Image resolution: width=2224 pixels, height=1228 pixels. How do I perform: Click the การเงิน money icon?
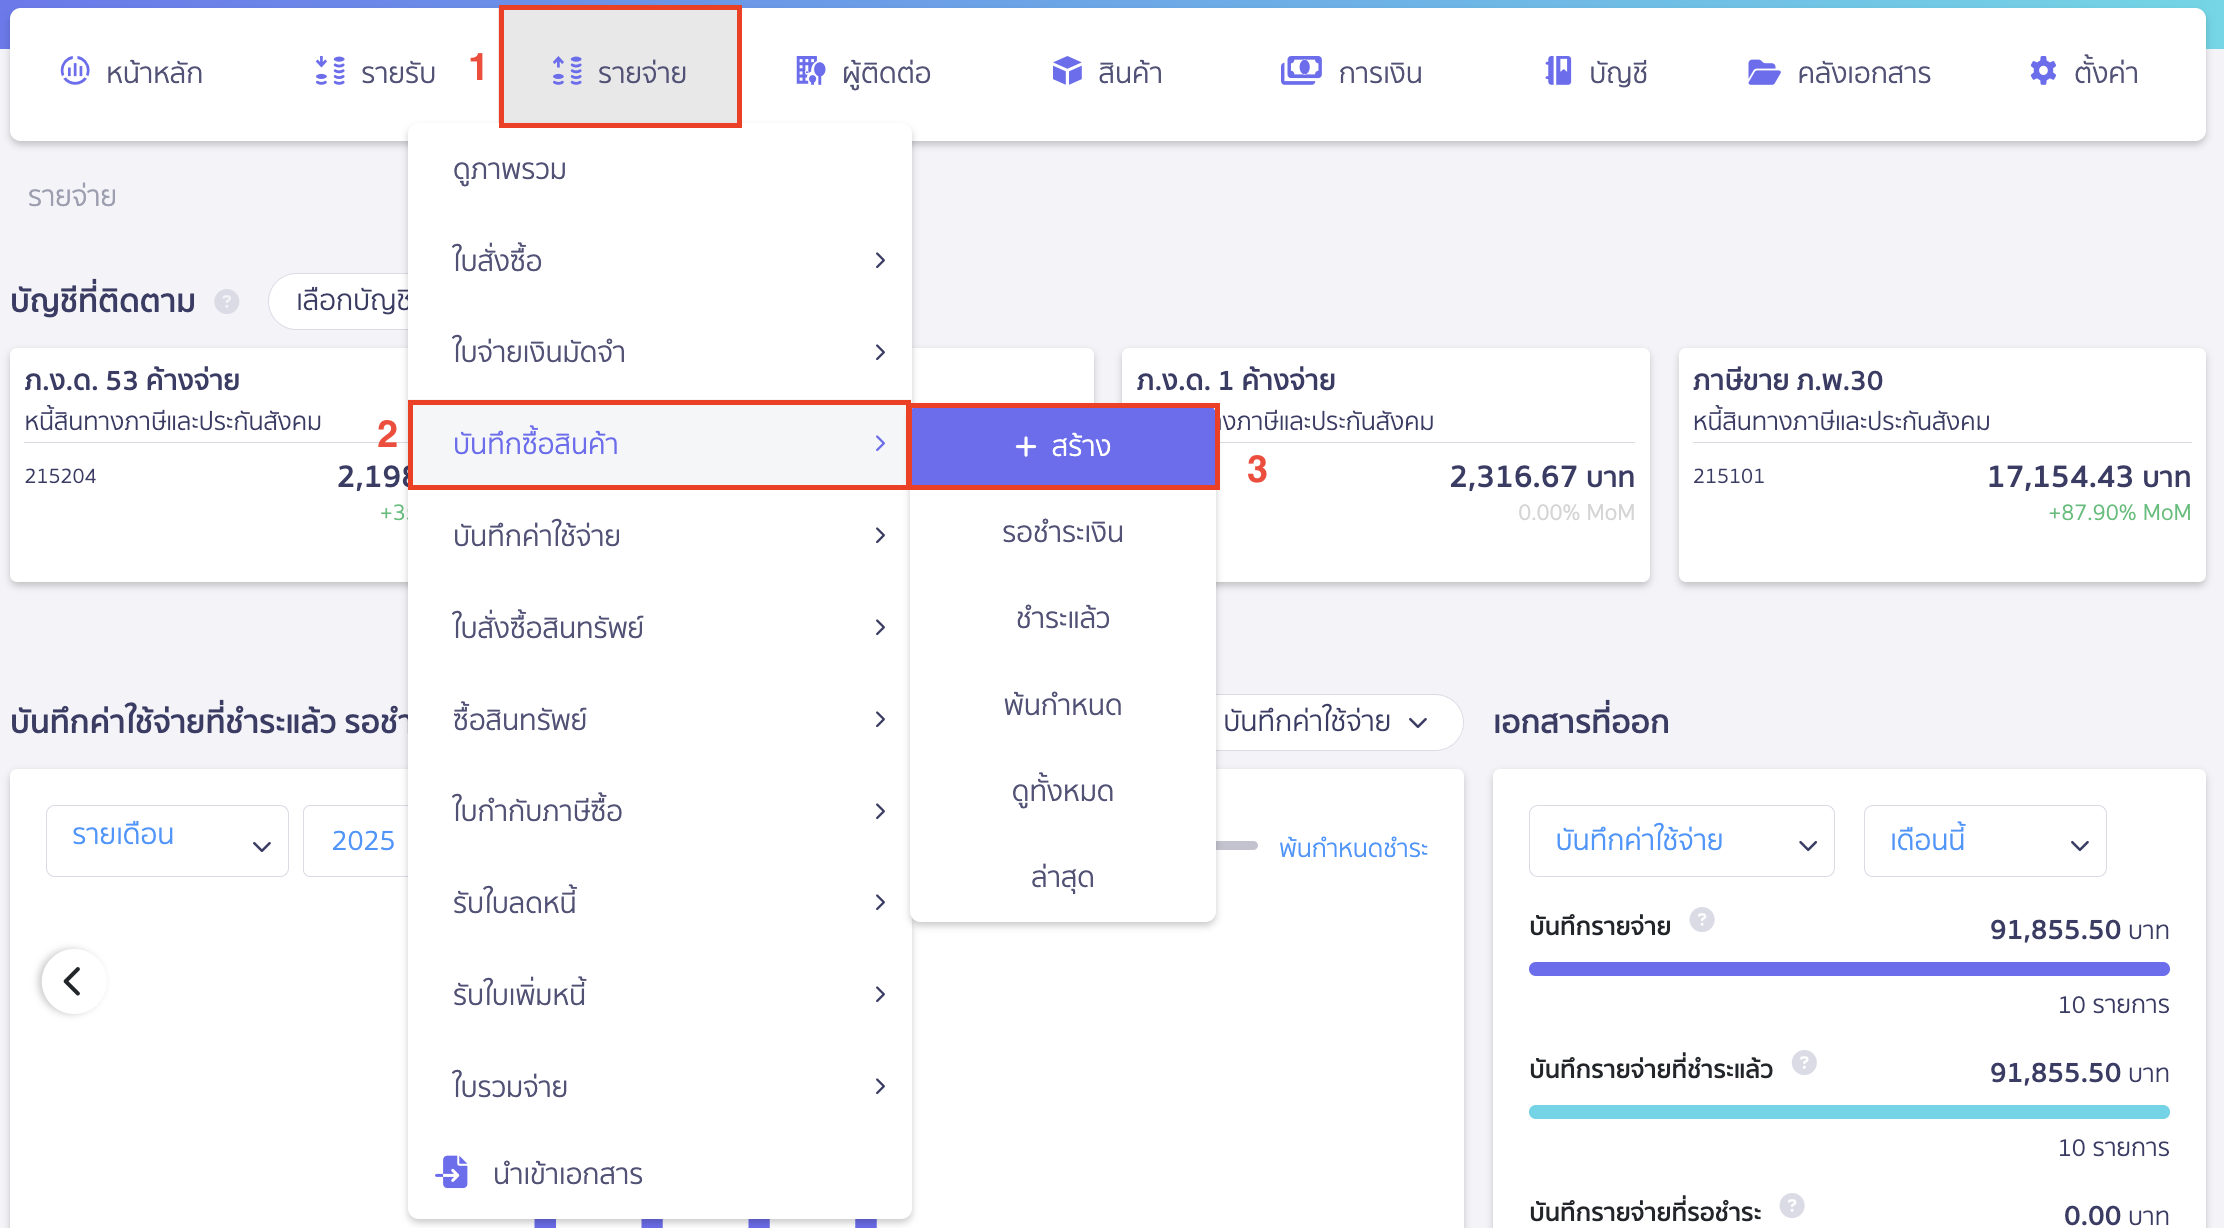[1301, 70]
